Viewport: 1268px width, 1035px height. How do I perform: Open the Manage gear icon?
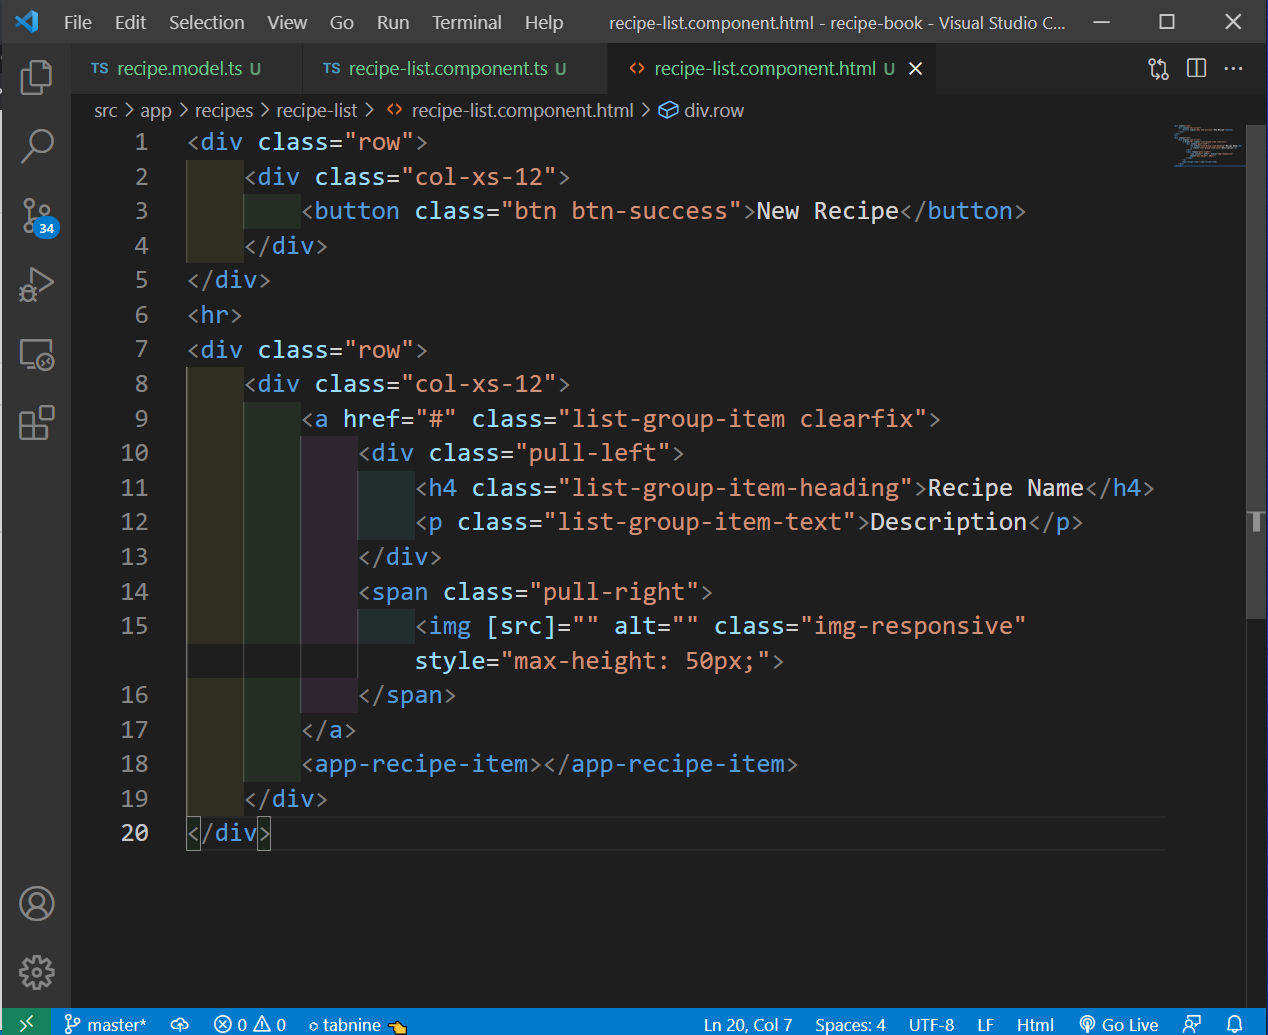click(37, 972)
